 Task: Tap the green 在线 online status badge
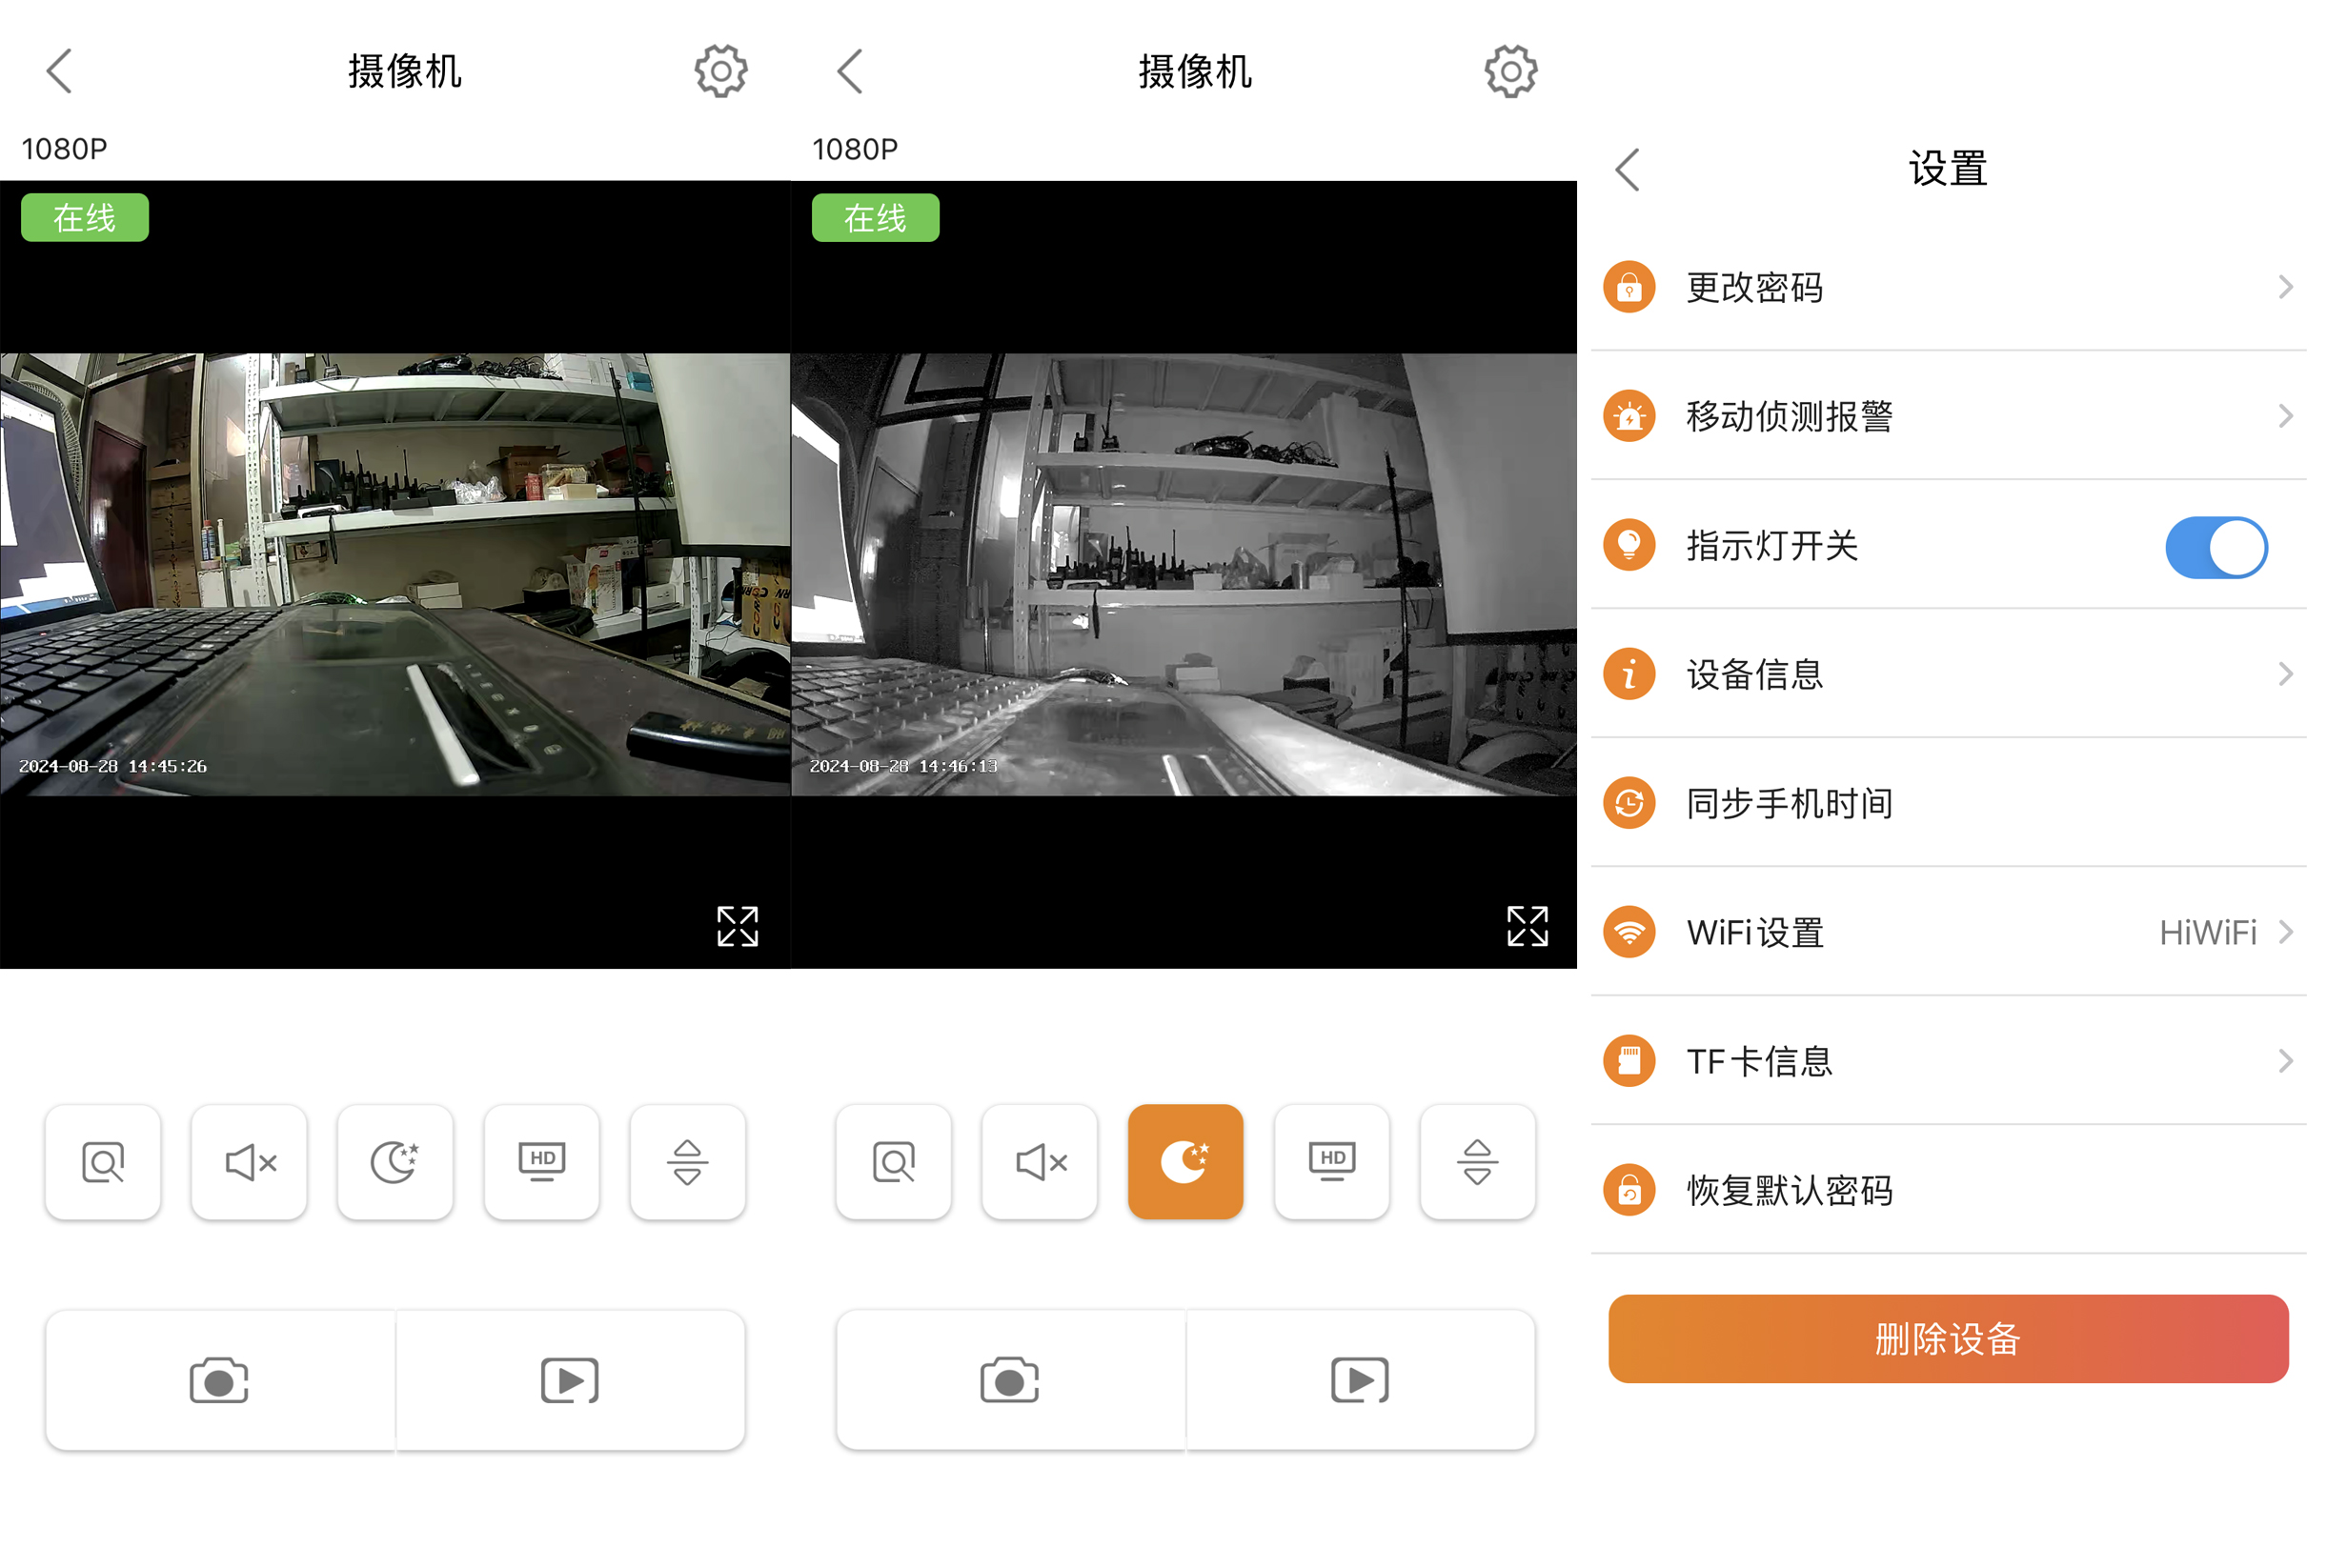tap(84, 216)
